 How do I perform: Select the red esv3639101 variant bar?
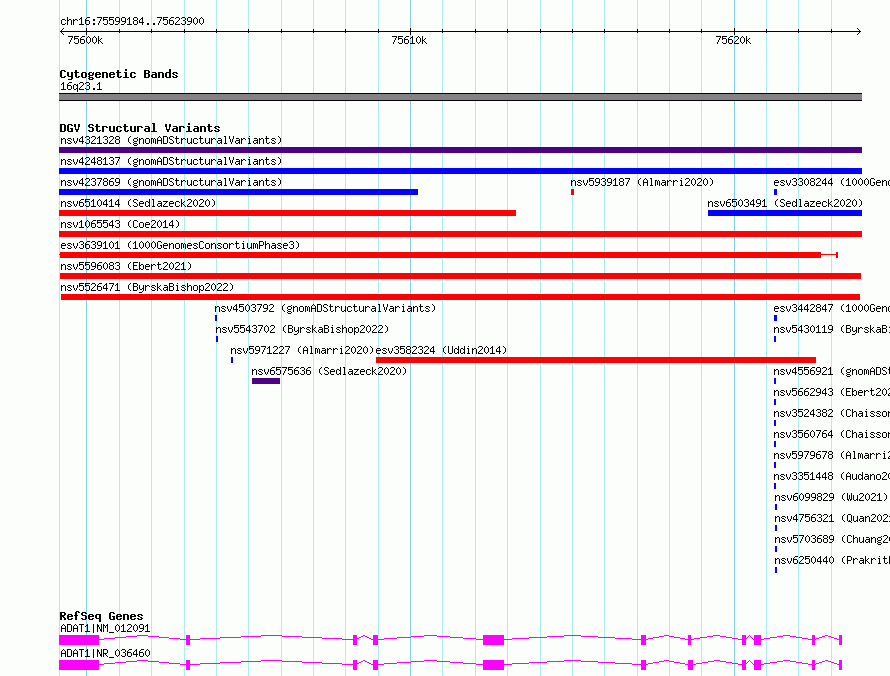click(448, 255)
